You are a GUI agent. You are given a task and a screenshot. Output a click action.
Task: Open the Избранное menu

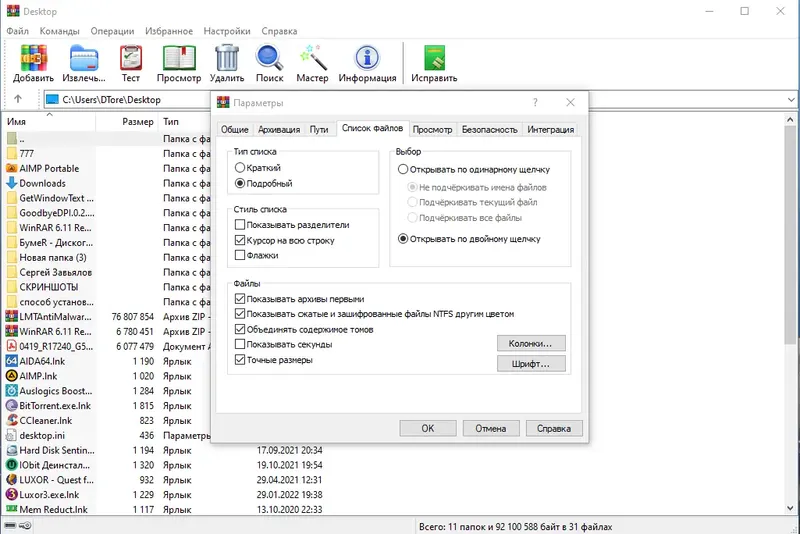click(x=169, y=31)
